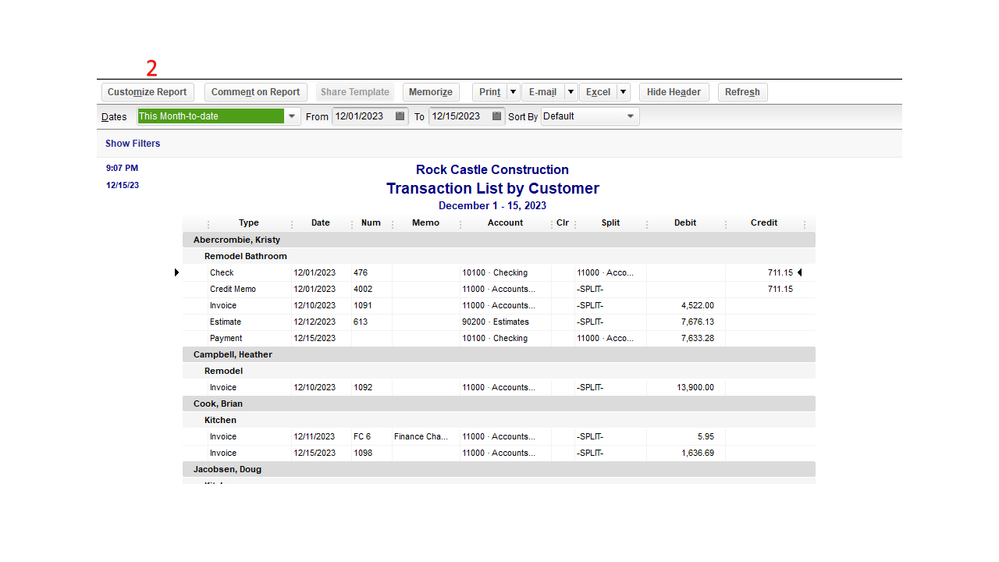Expand the Dates range dropdown arrow
999x562 pixels.
(x=292, y=117)
